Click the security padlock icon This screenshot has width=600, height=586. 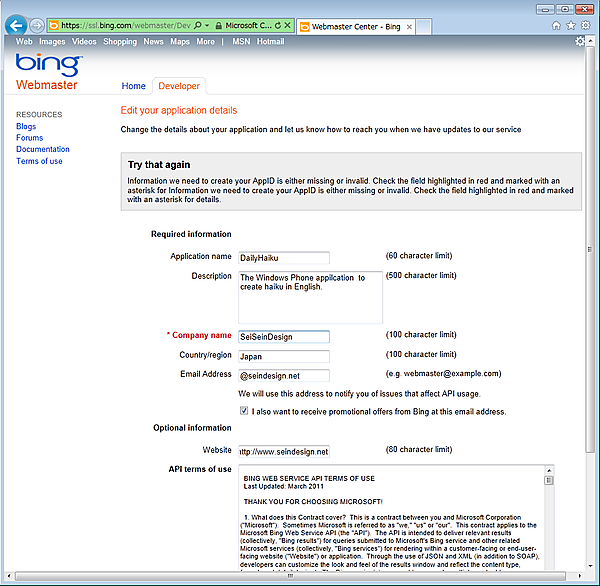(x=218, y=26)
